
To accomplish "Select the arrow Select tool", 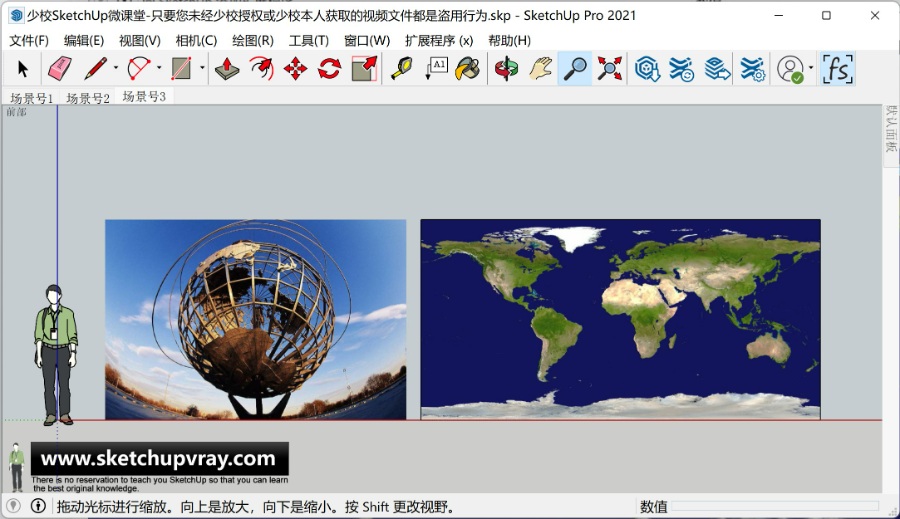I will 22,69.
